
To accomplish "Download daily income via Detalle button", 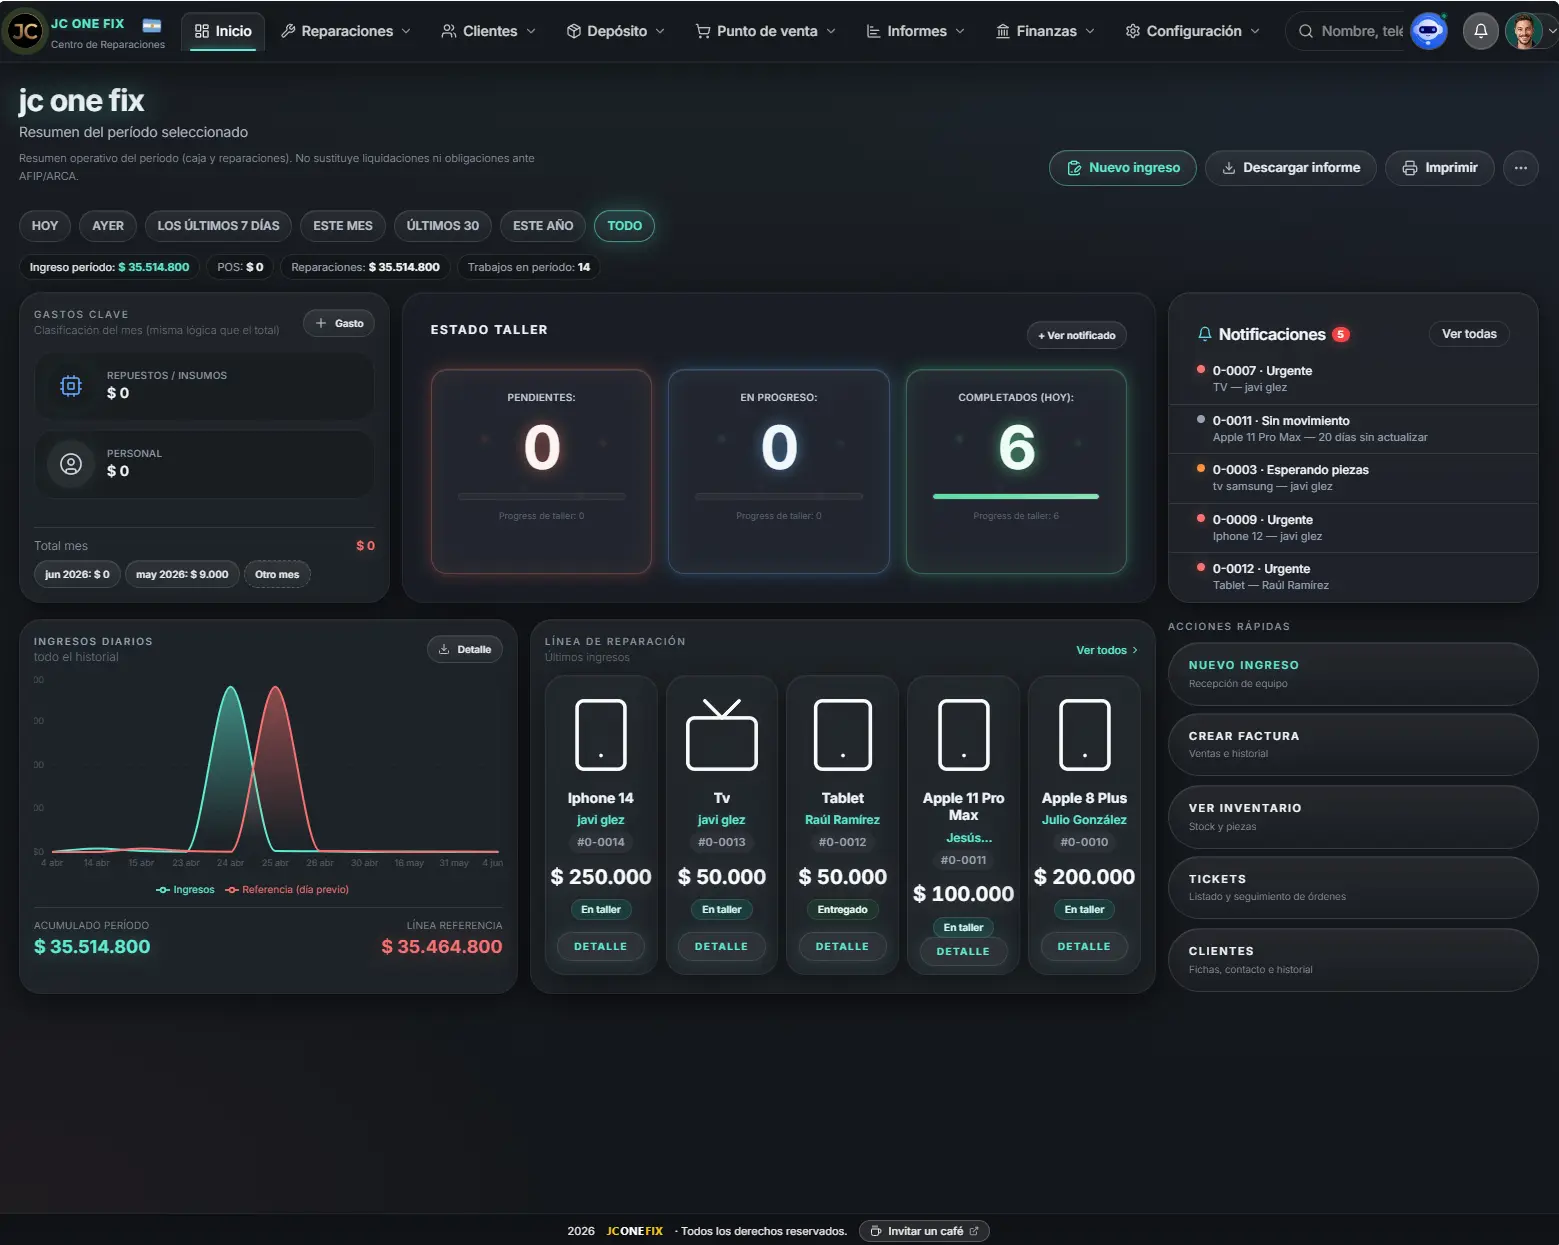I will (465, 649).
